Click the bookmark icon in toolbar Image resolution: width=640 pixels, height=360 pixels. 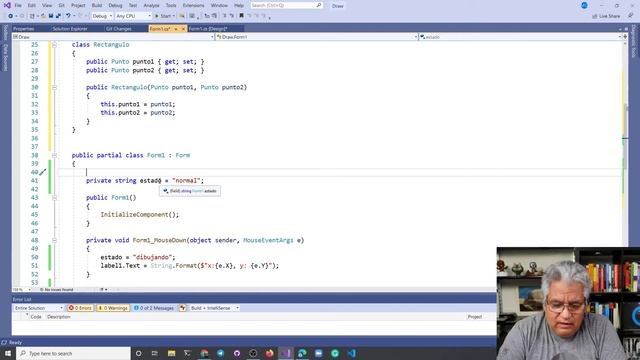[241, 16]
